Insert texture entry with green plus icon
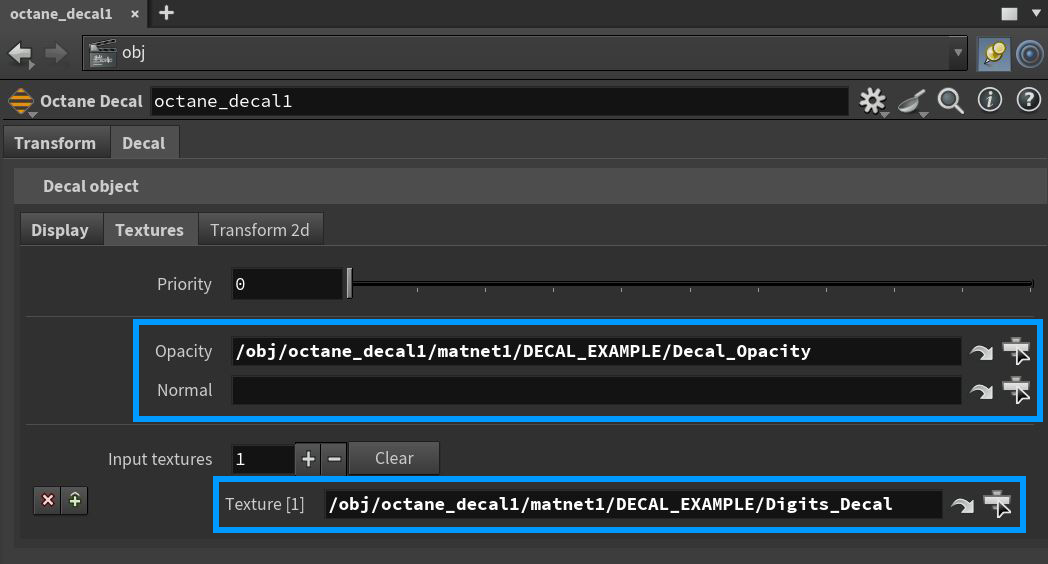 (74, 501)
